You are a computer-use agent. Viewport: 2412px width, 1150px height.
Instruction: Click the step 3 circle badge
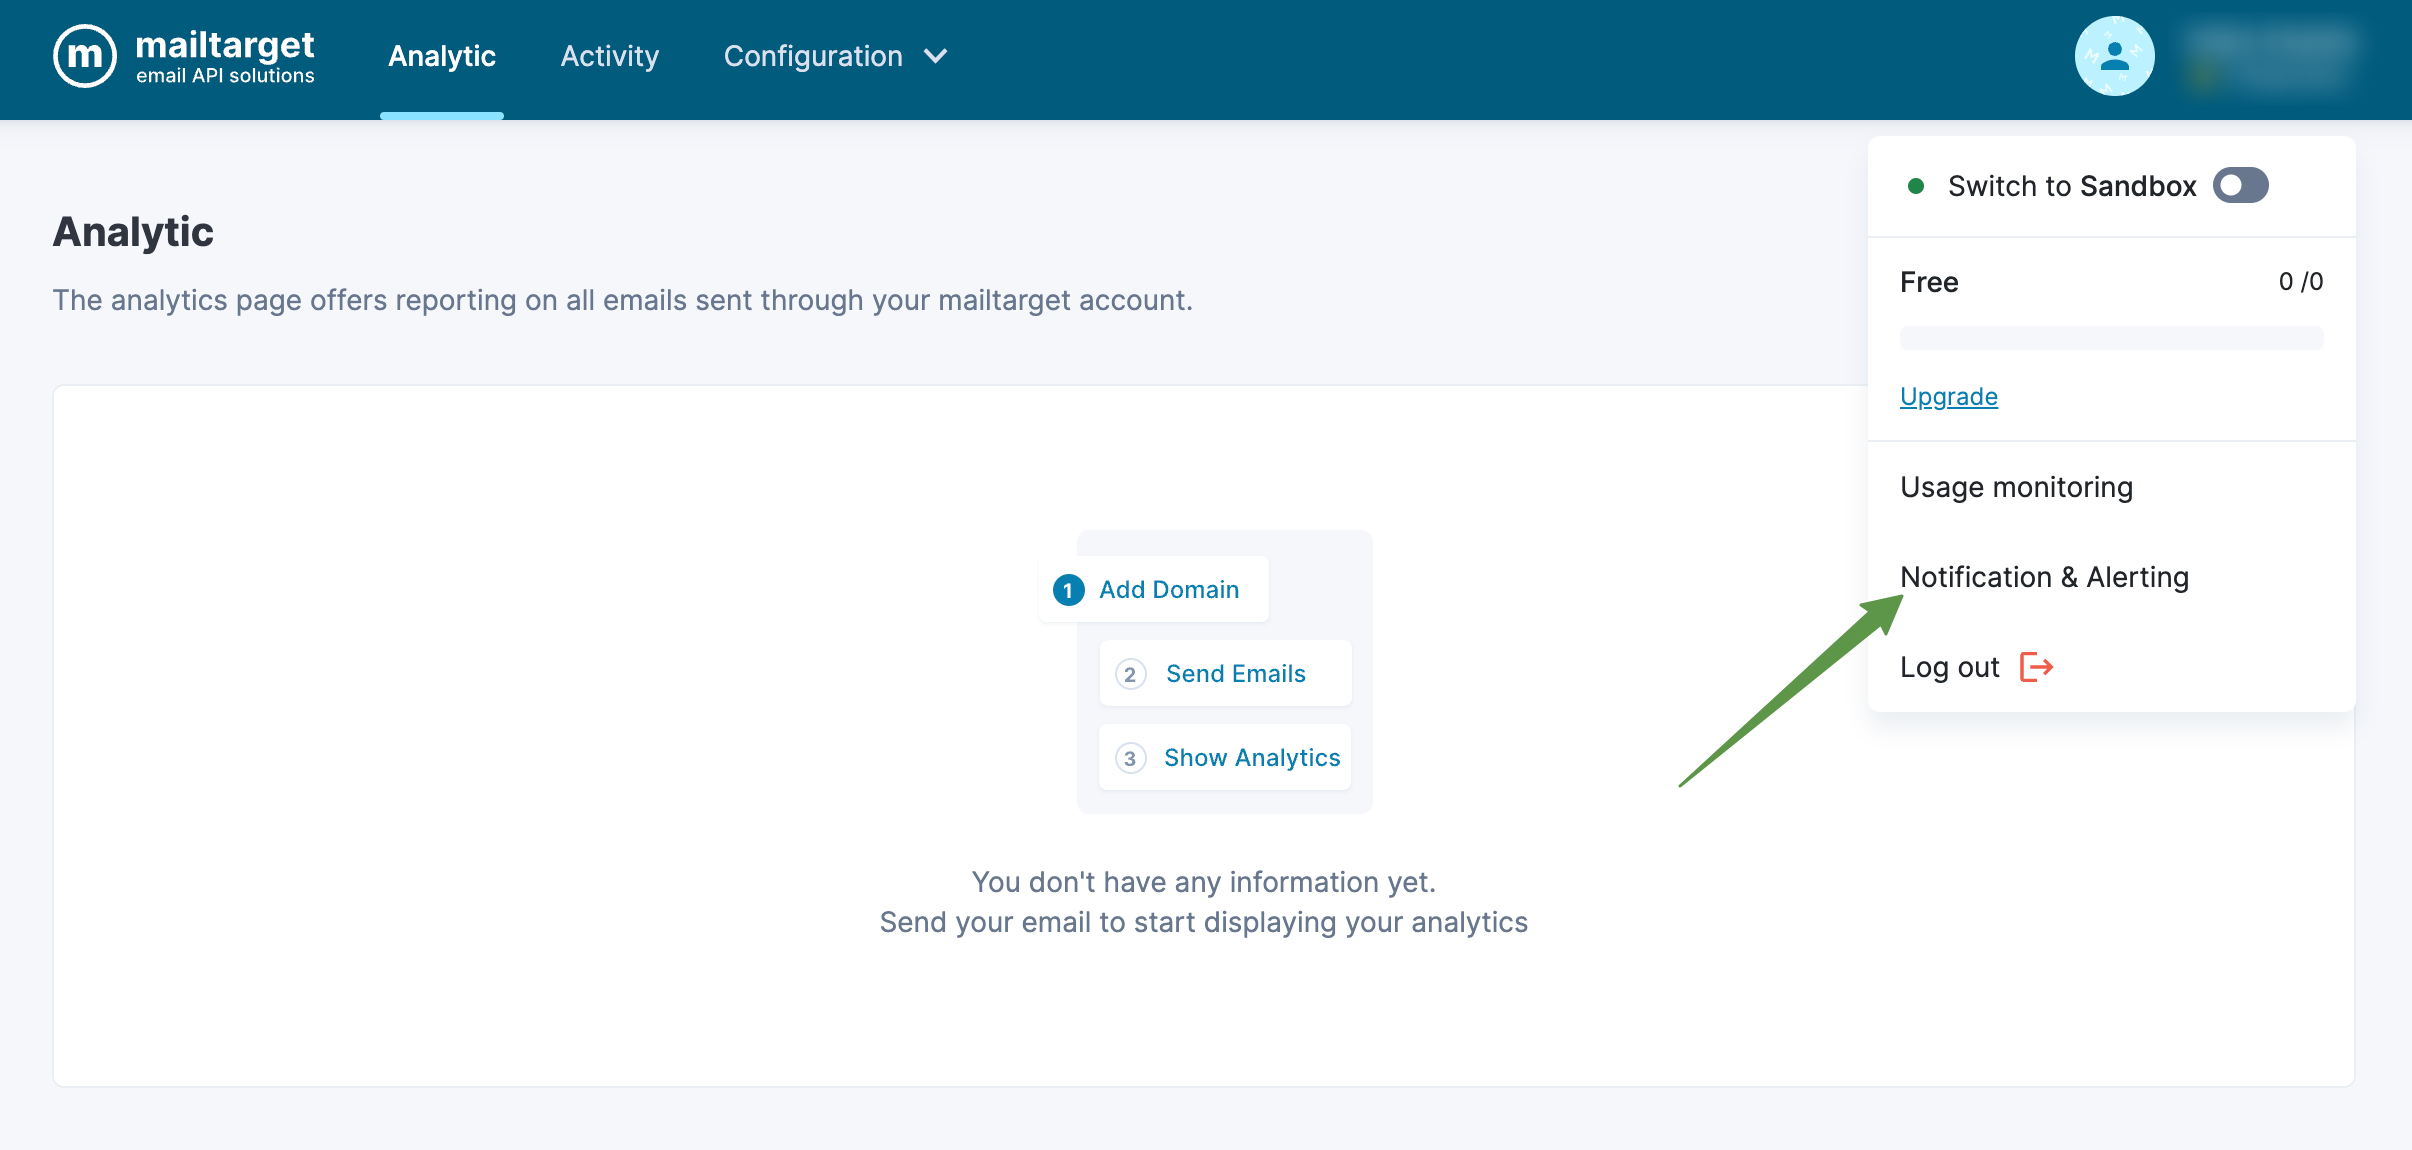coord(1130,758)
